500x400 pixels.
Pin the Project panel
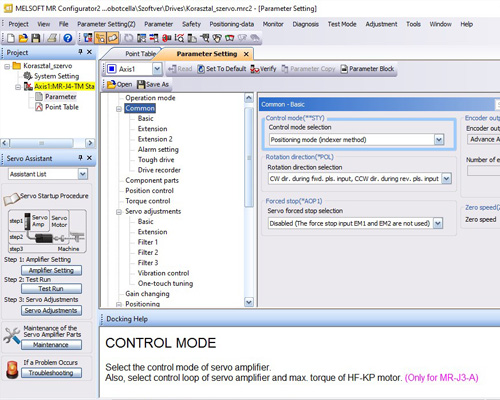coord(80,52)
